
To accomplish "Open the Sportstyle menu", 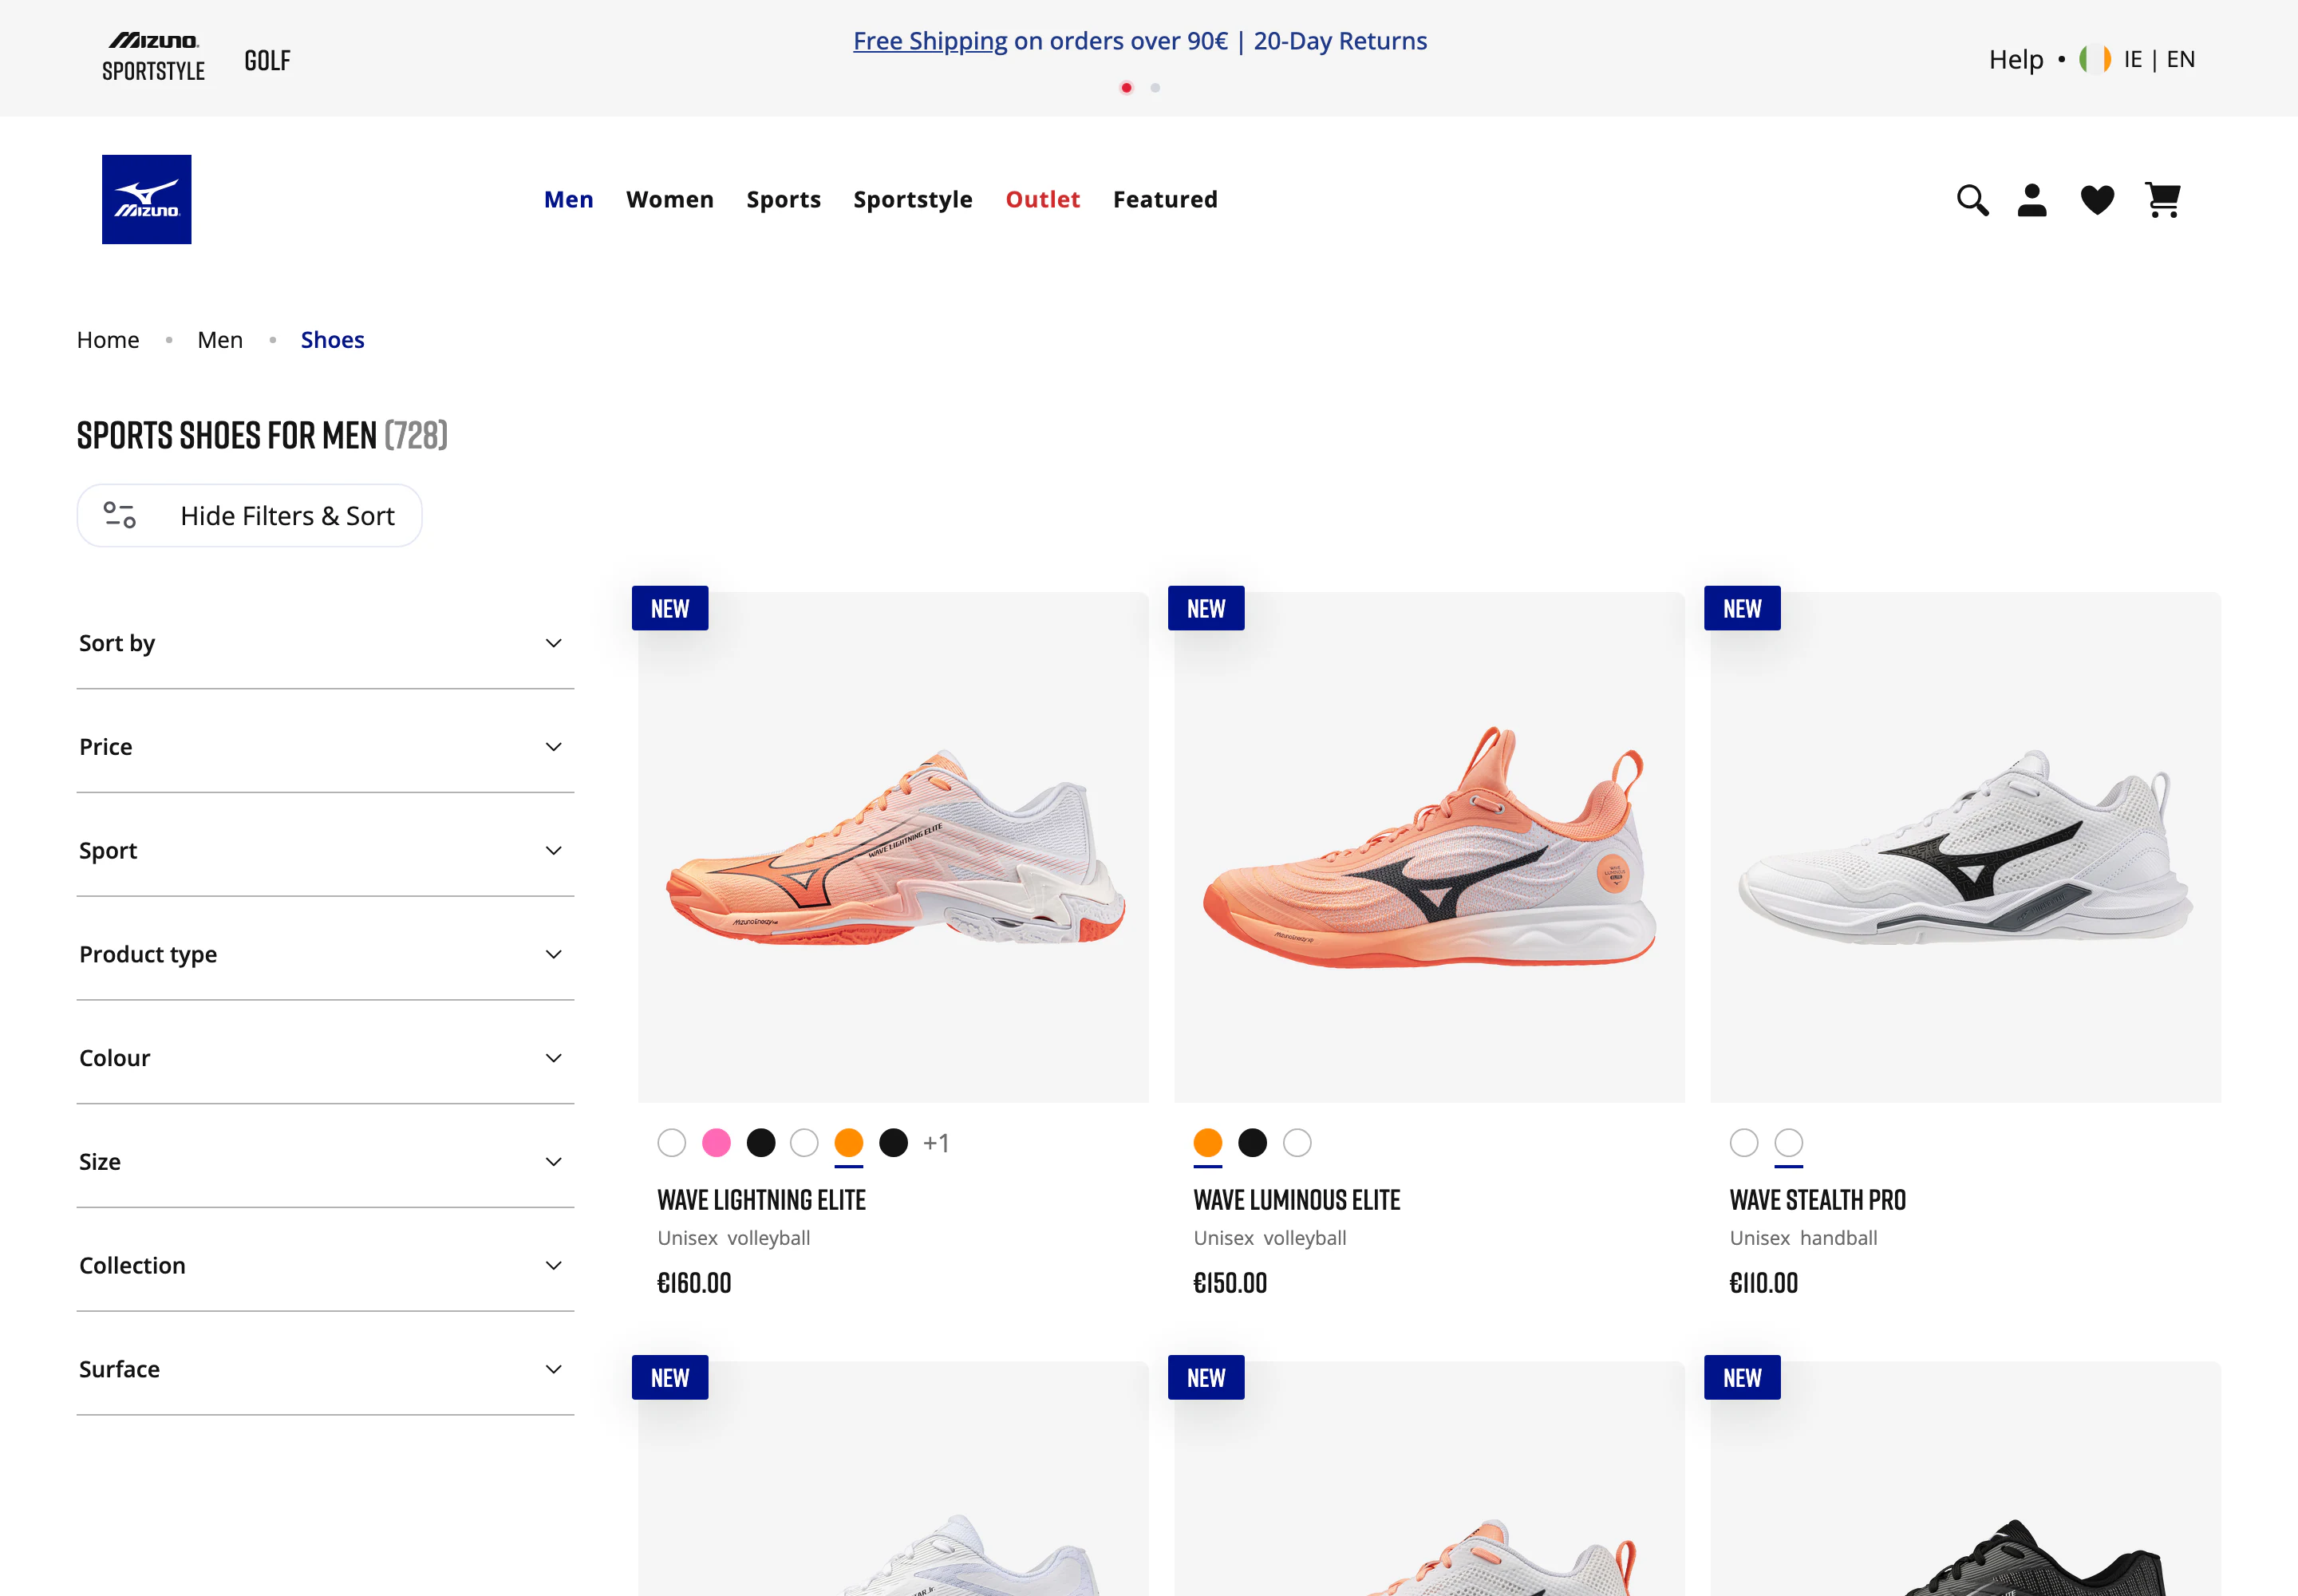I will click(913, 199).
